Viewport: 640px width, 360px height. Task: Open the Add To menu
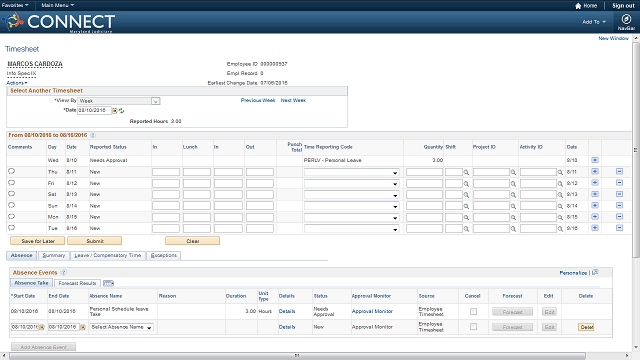click(594, 22)
